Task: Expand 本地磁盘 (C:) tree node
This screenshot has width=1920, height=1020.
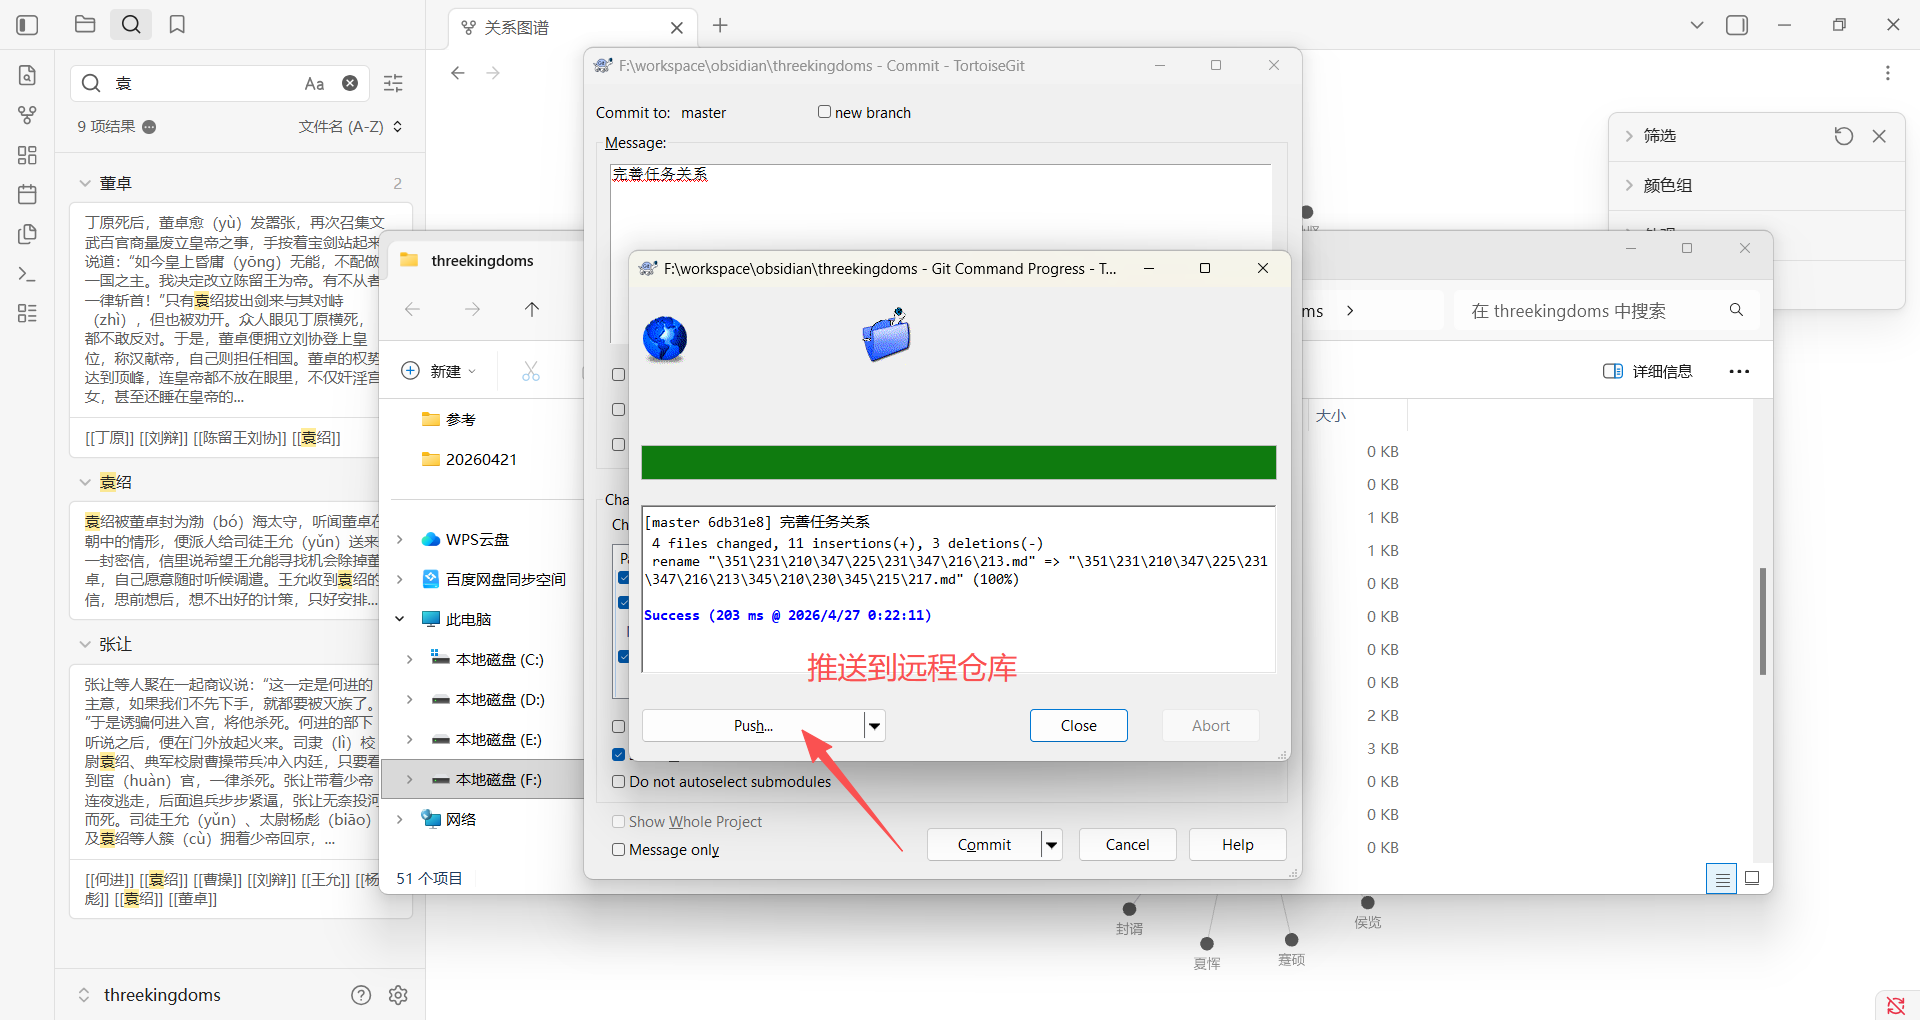Action: click(410, 659)
